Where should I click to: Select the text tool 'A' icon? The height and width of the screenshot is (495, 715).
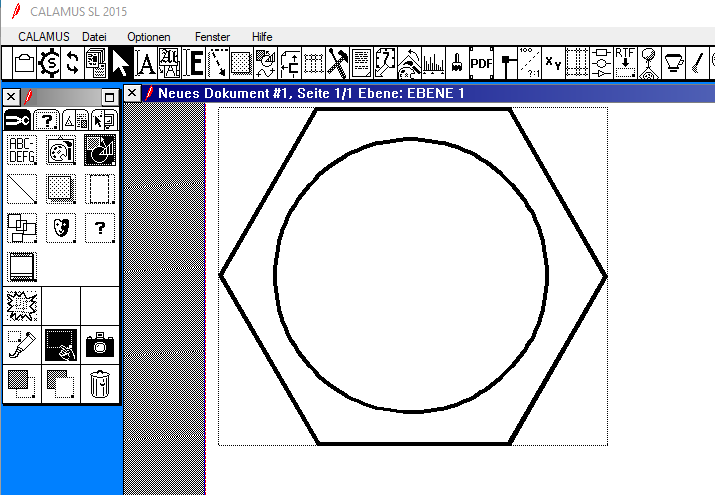coord(146,62)
